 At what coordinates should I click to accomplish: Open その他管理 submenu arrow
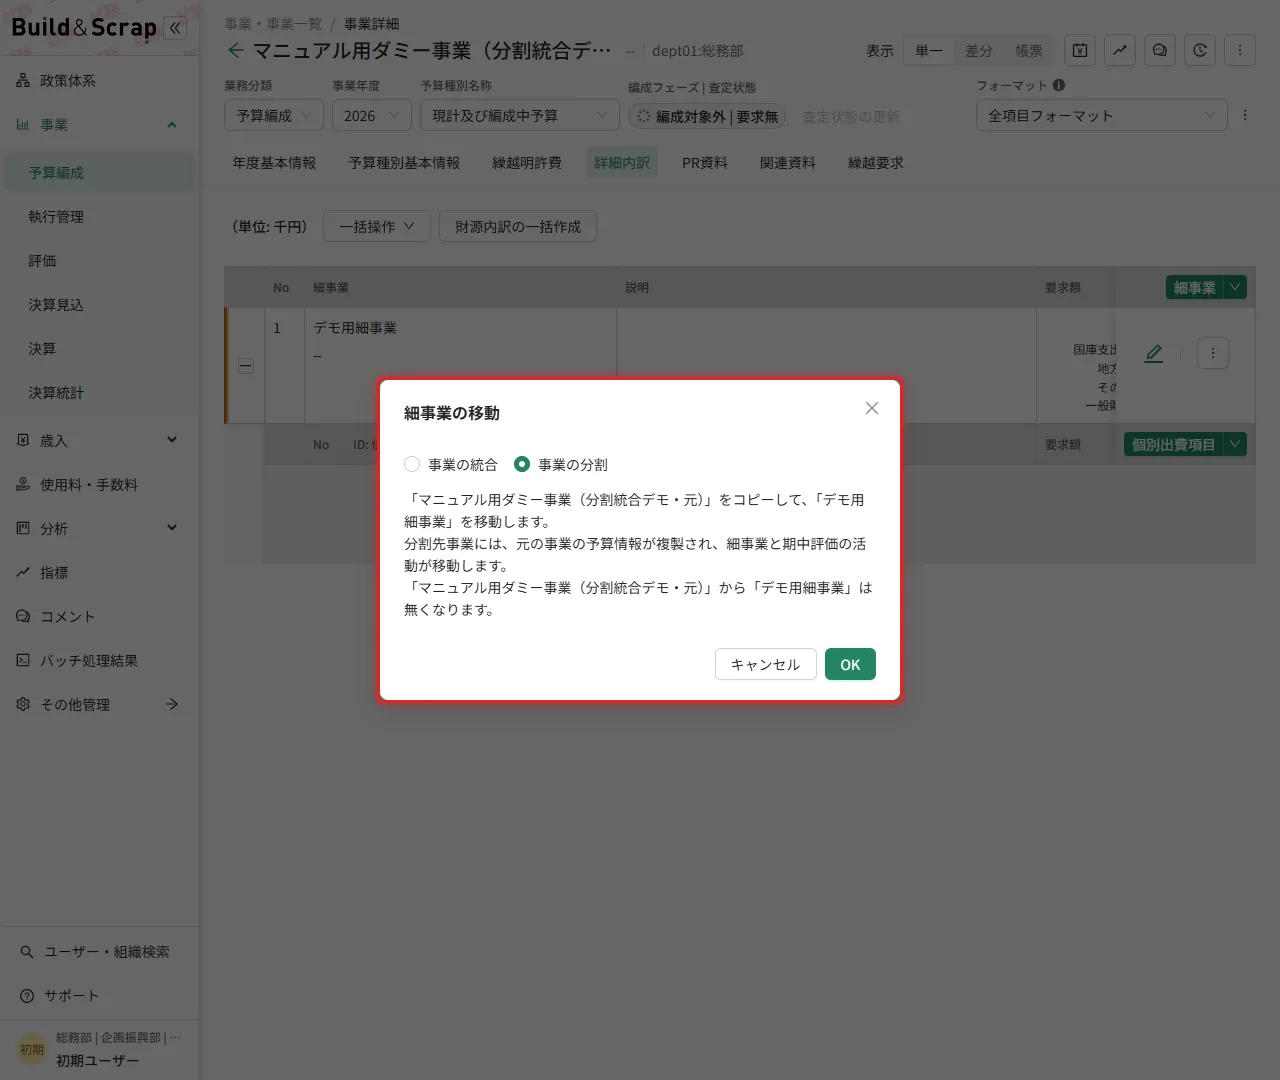[172, 704]
